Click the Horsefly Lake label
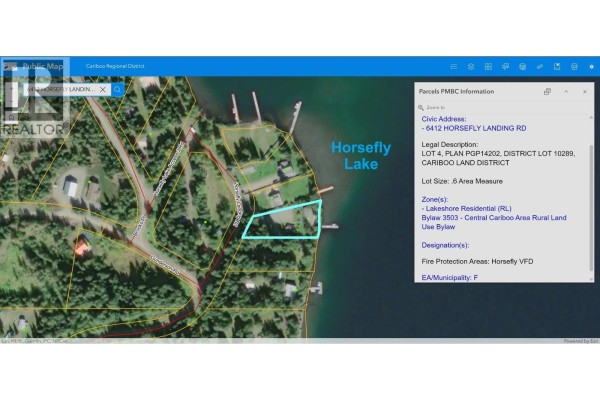This screenshot has width=600, height=400. pos(361,155)
